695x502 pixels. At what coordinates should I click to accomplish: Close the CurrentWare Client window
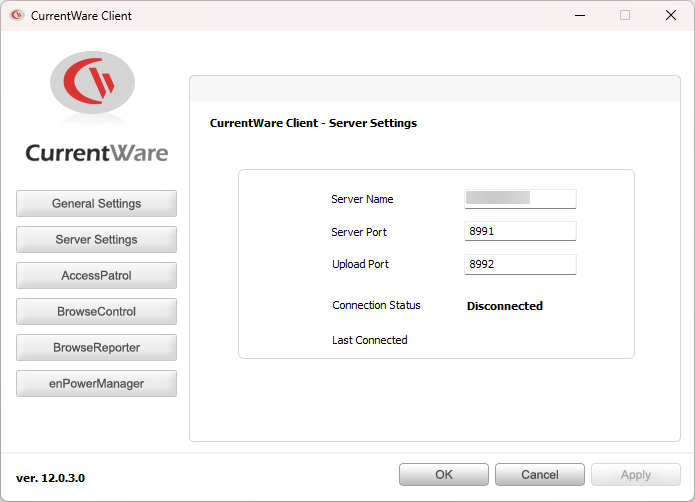(x=671, y=16)
